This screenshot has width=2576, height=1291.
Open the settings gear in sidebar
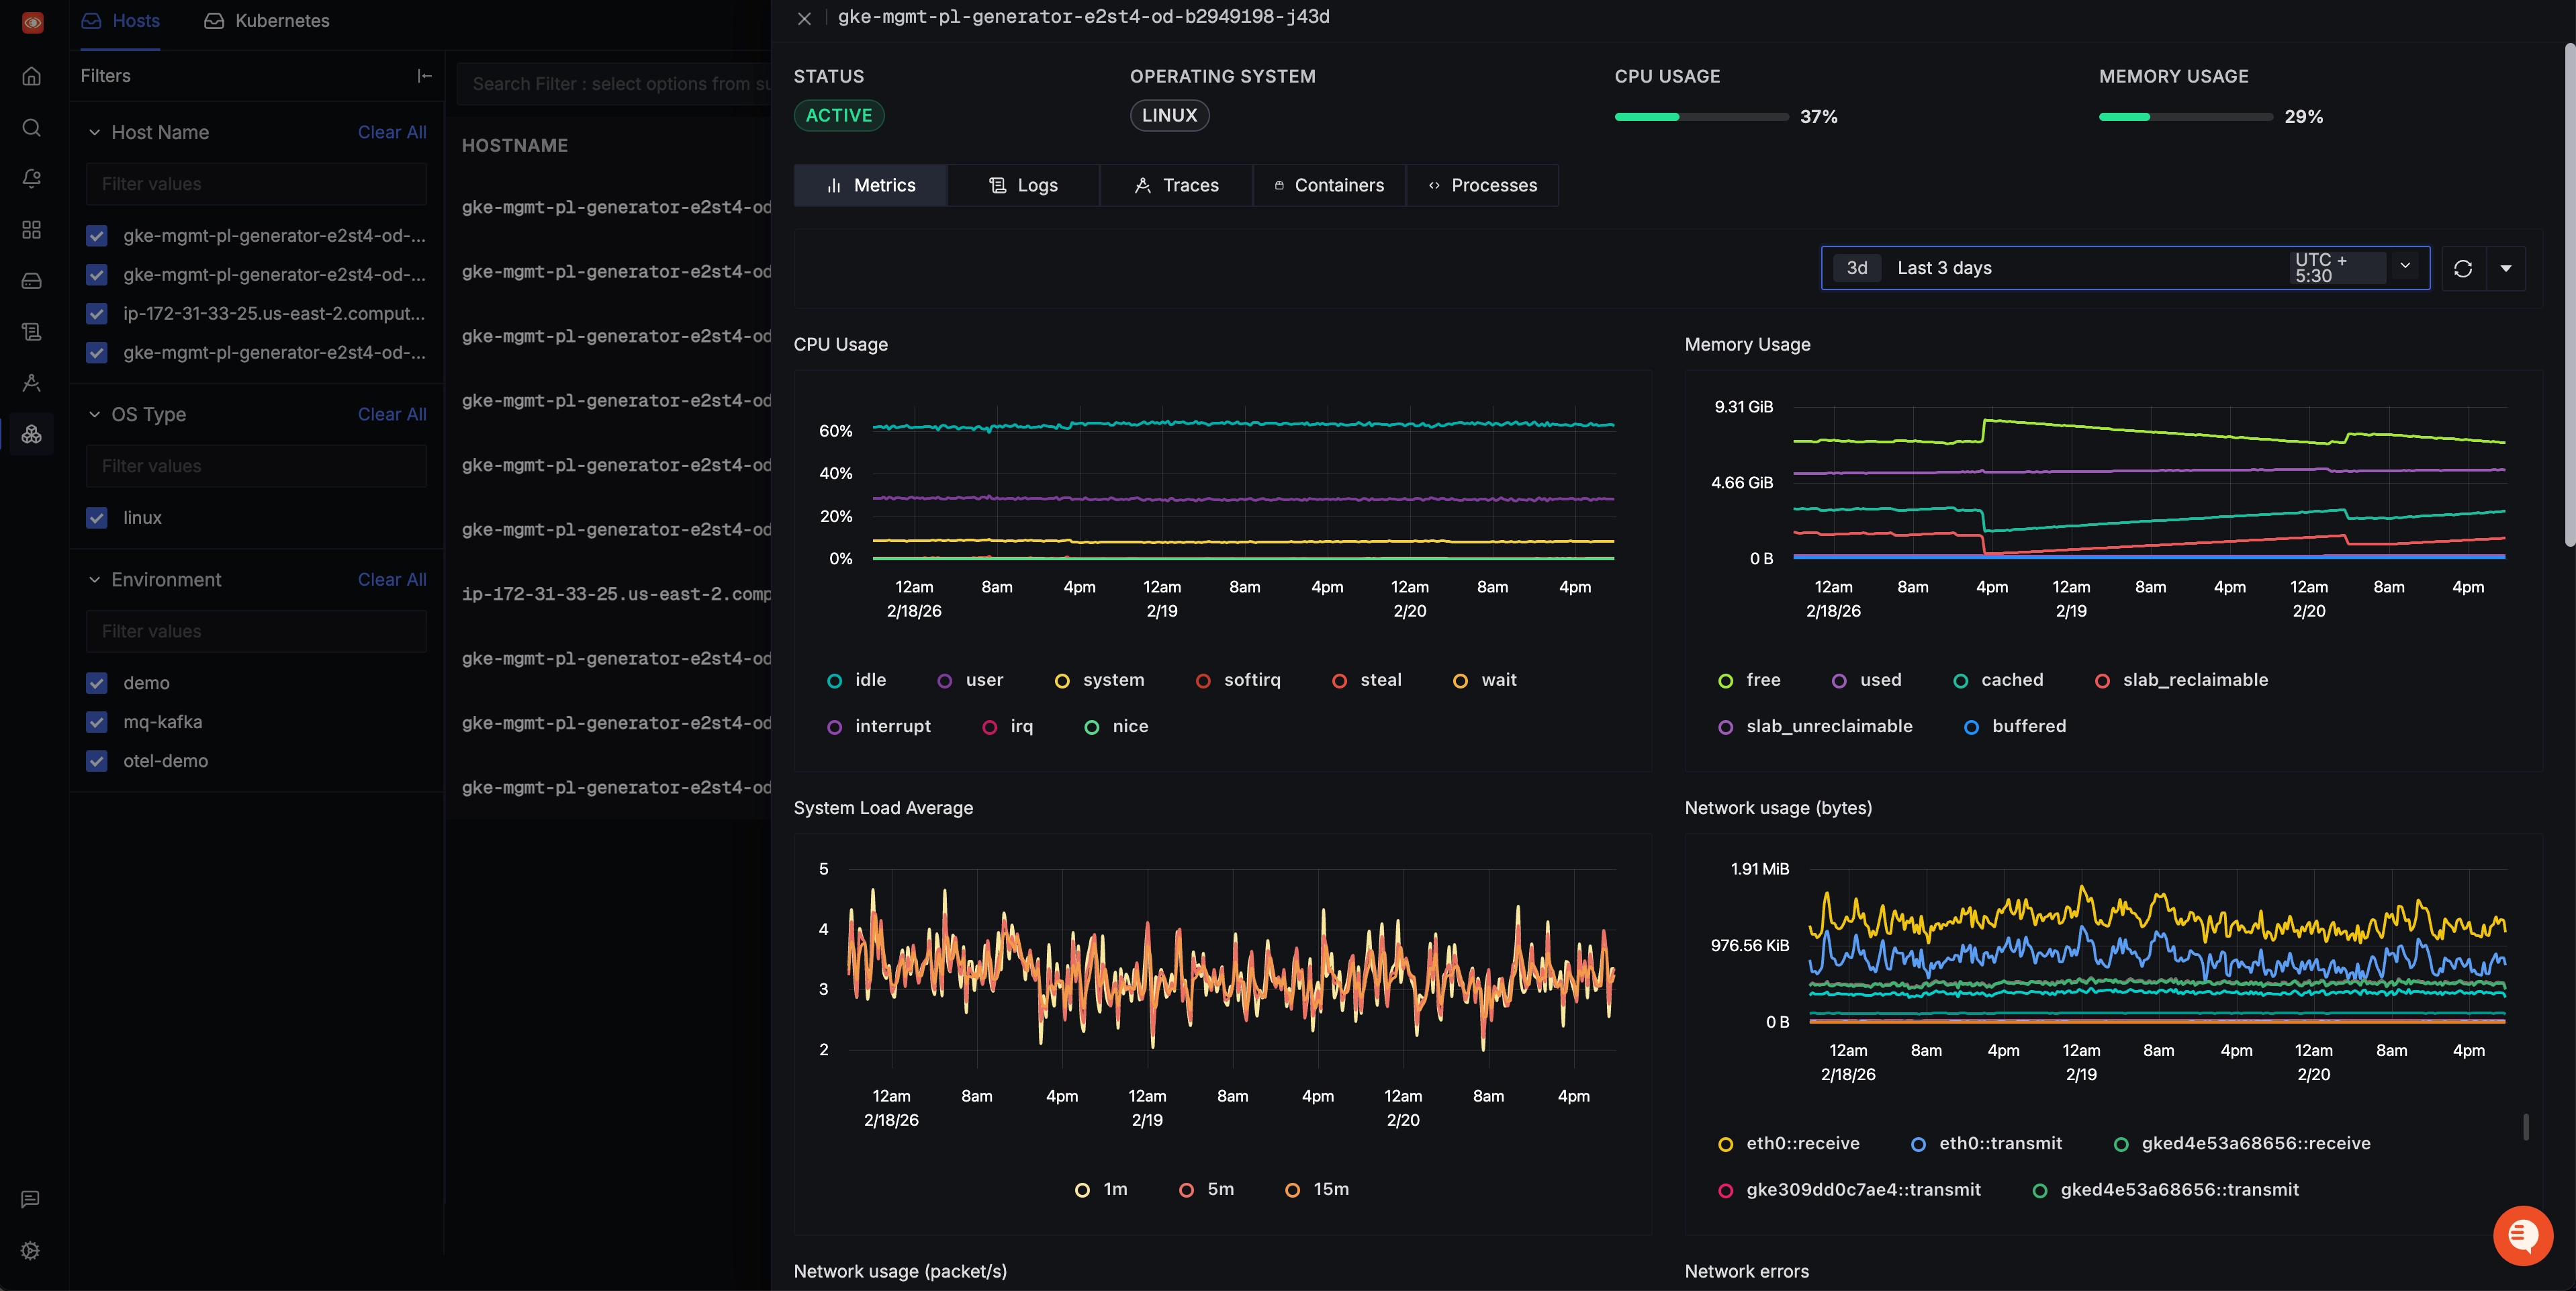tap(31, 1250)
